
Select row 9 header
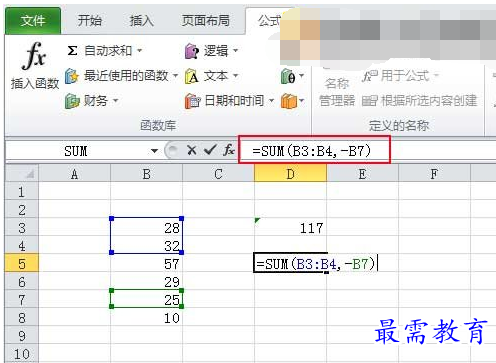(22, 336)
